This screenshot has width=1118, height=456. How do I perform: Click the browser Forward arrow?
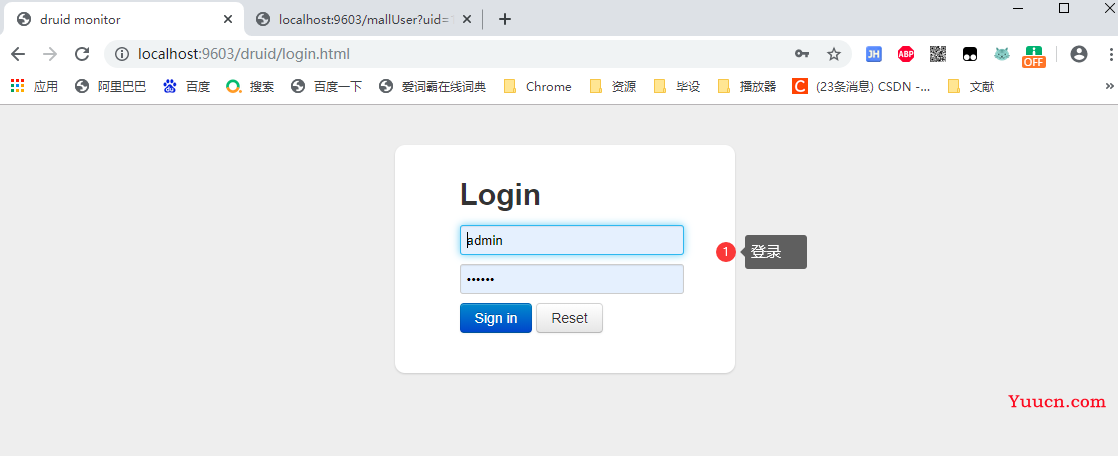pos(50,54)
